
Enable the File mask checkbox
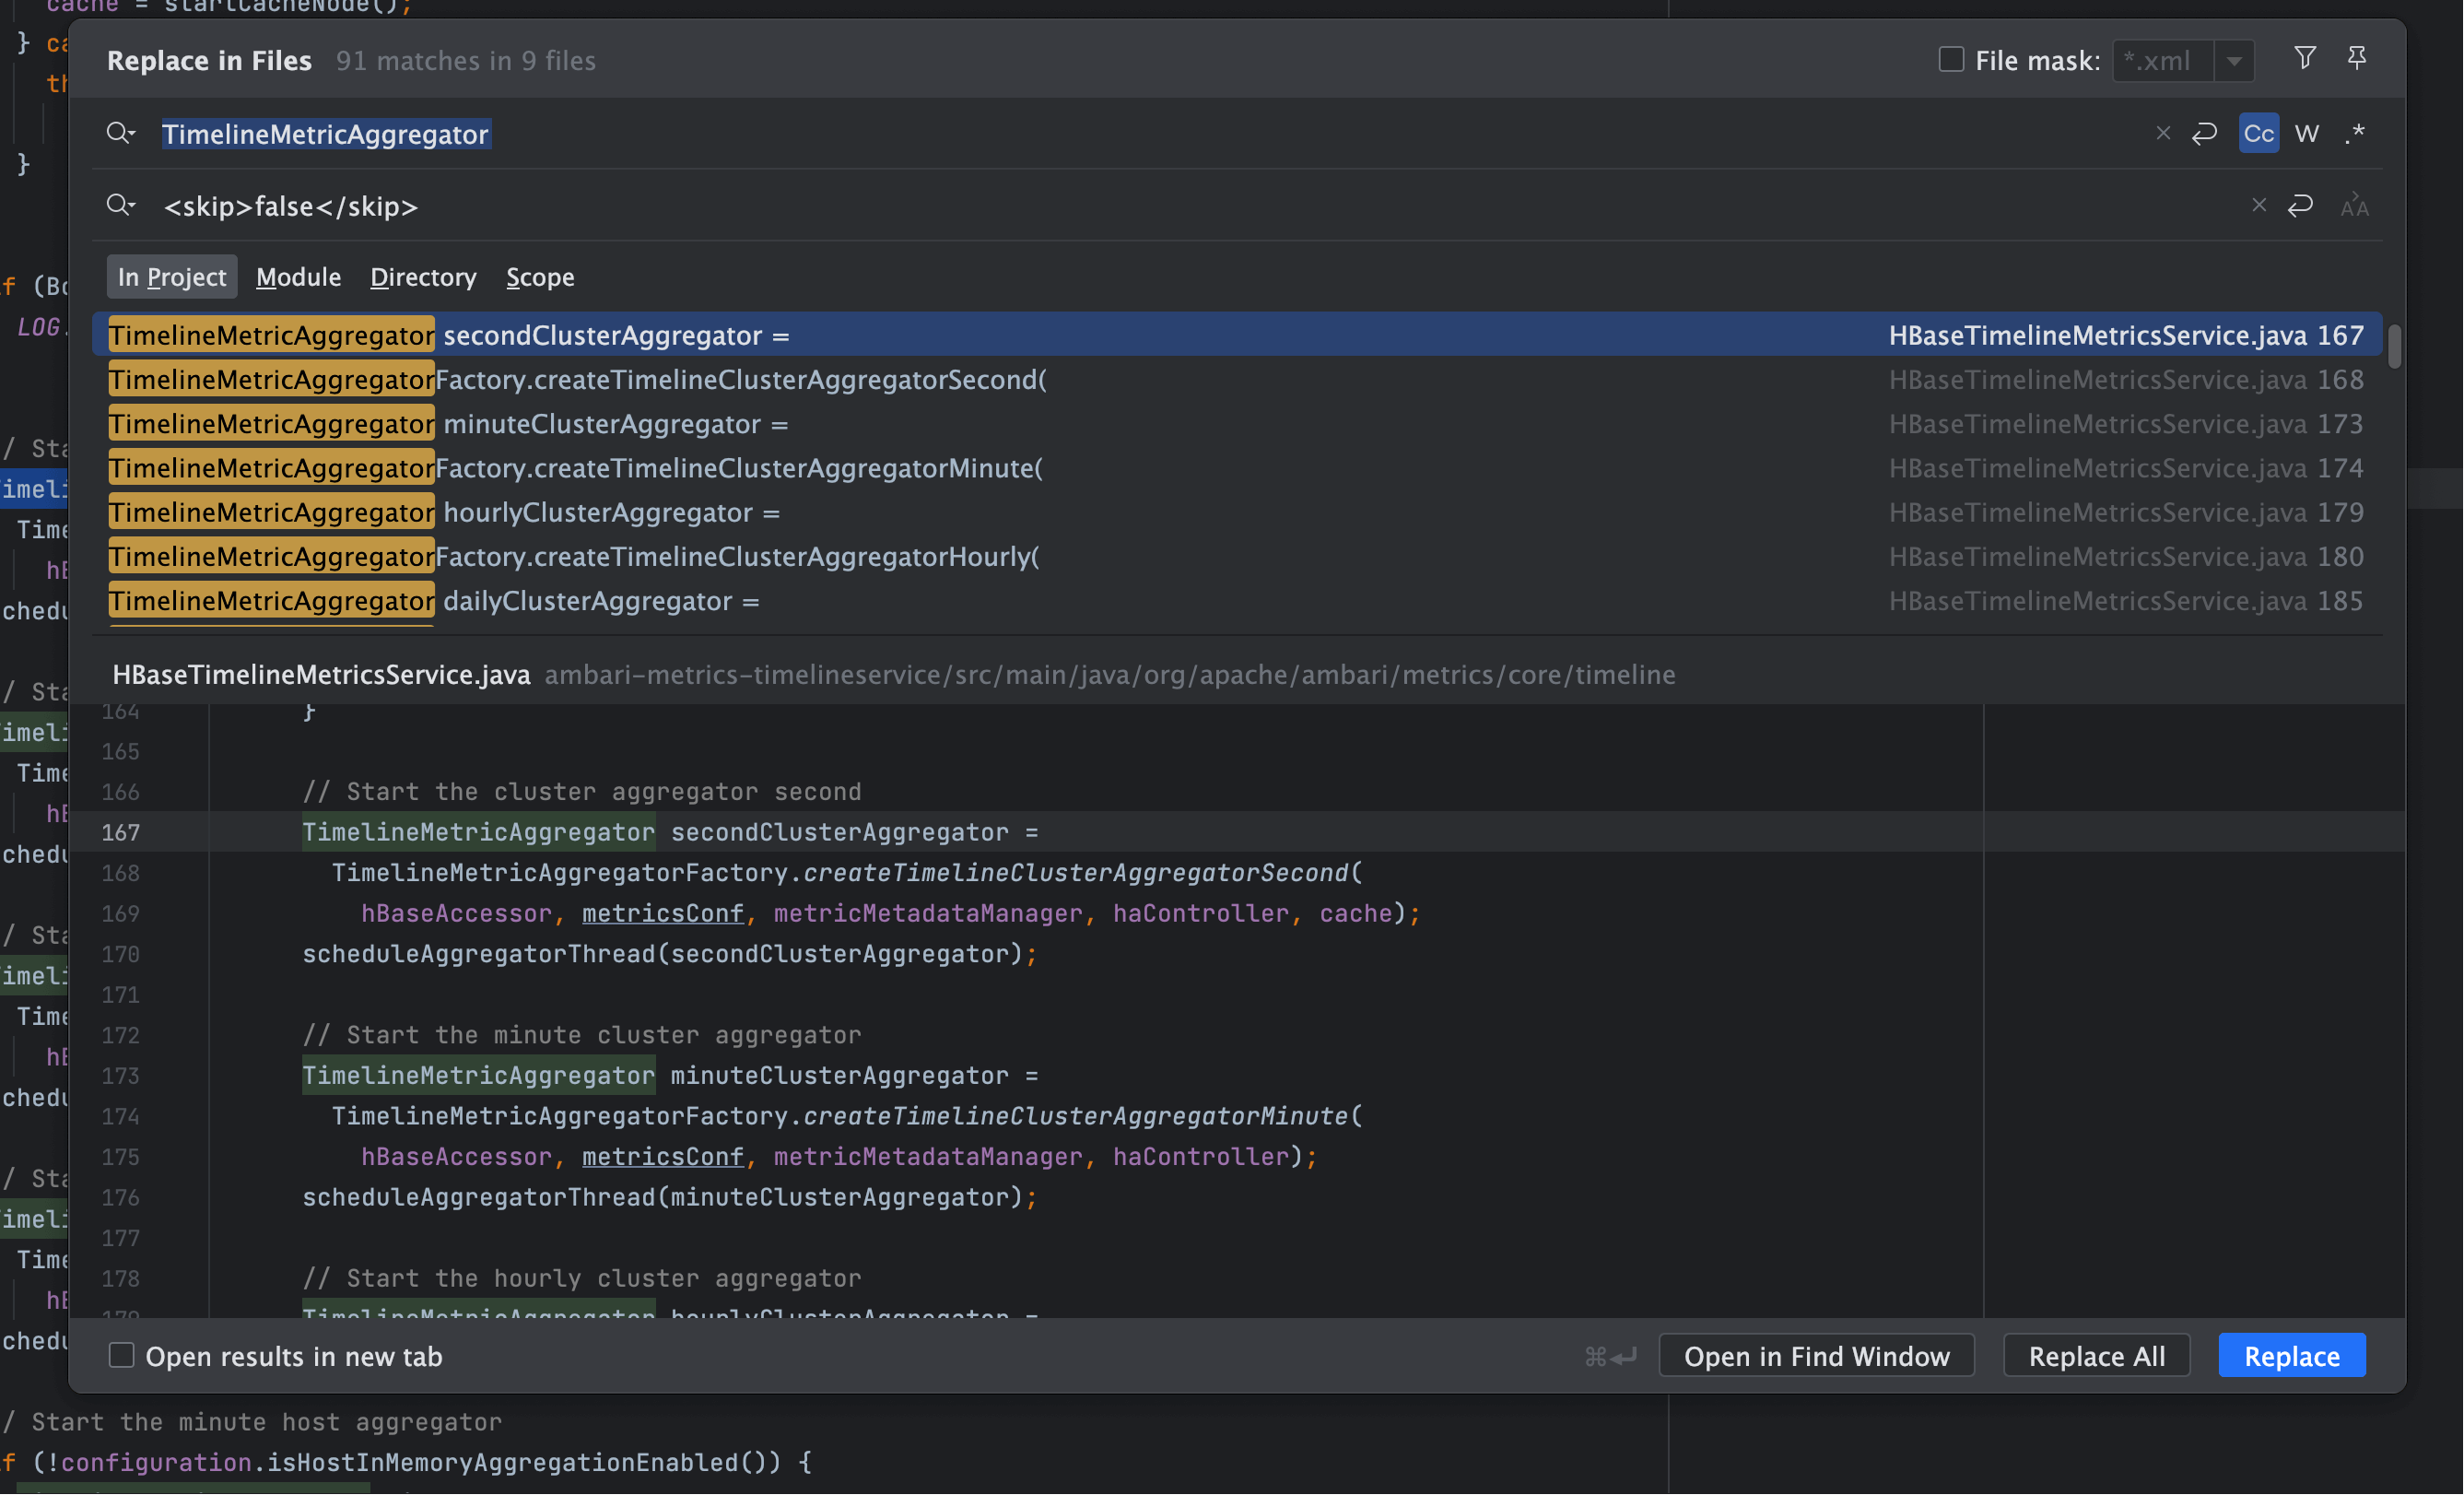(x=1951, y=59)
